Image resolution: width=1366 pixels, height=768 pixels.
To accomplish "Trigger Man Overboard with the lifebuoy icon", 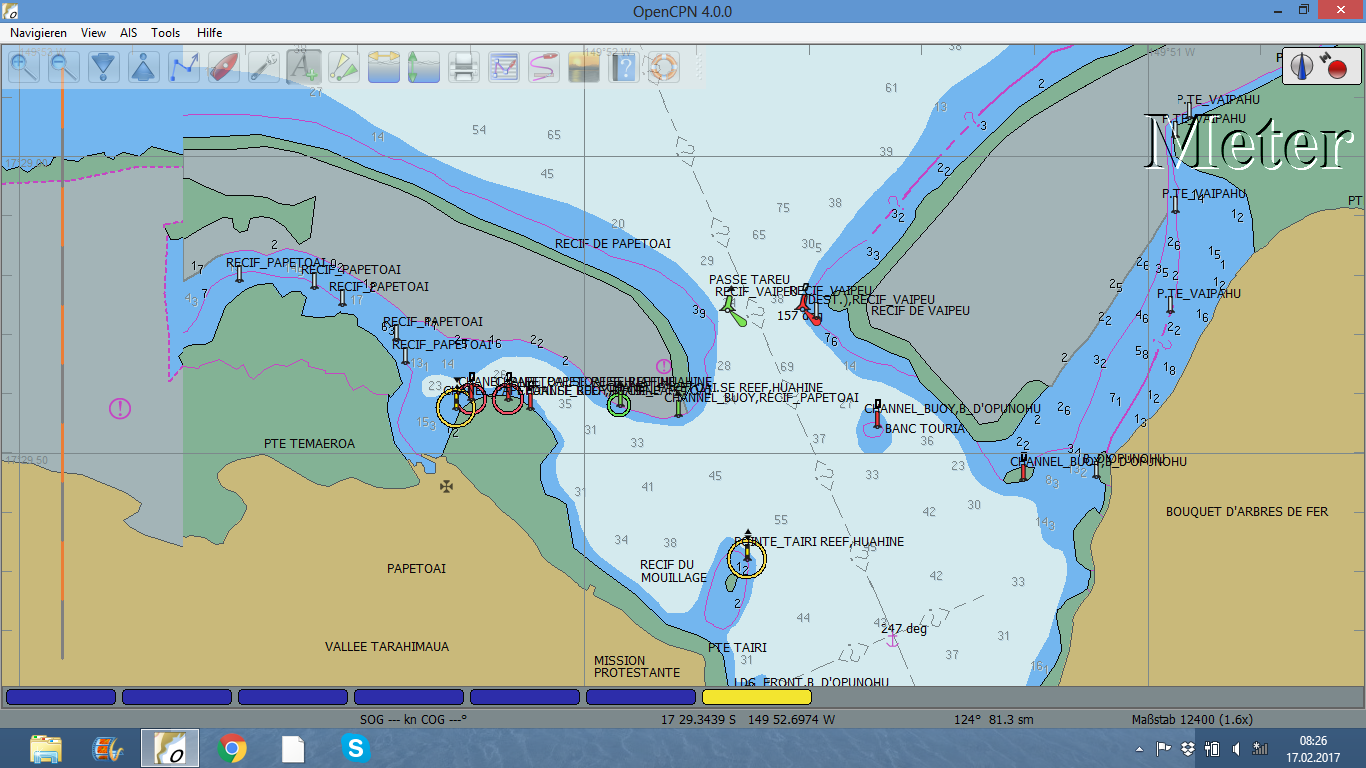I will (x=663, y=67).
